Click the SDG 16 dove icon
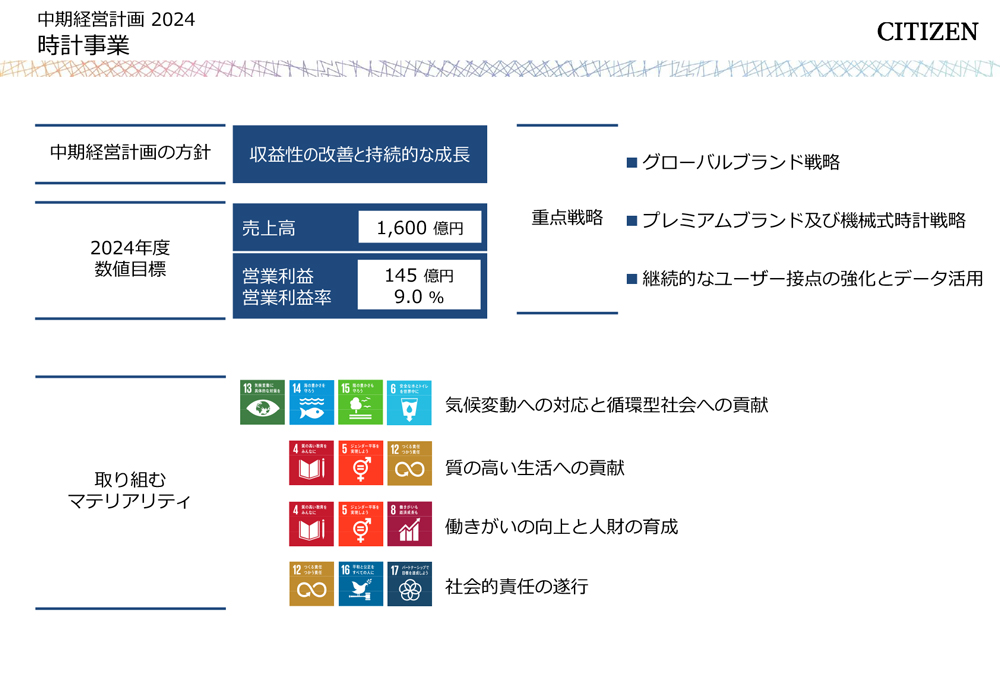Screen dimensions: 1000x692 pyautogui.click(x=360, y=584)
